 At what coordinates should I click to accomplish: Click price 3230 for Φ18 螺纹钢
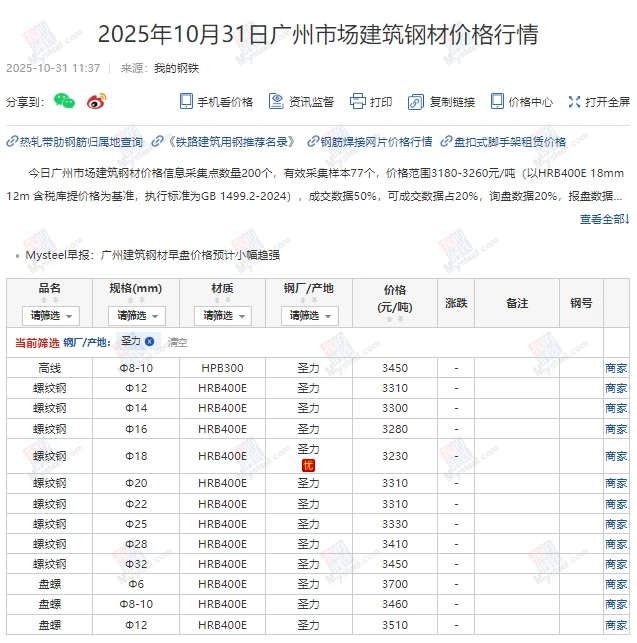coord(395,456)
